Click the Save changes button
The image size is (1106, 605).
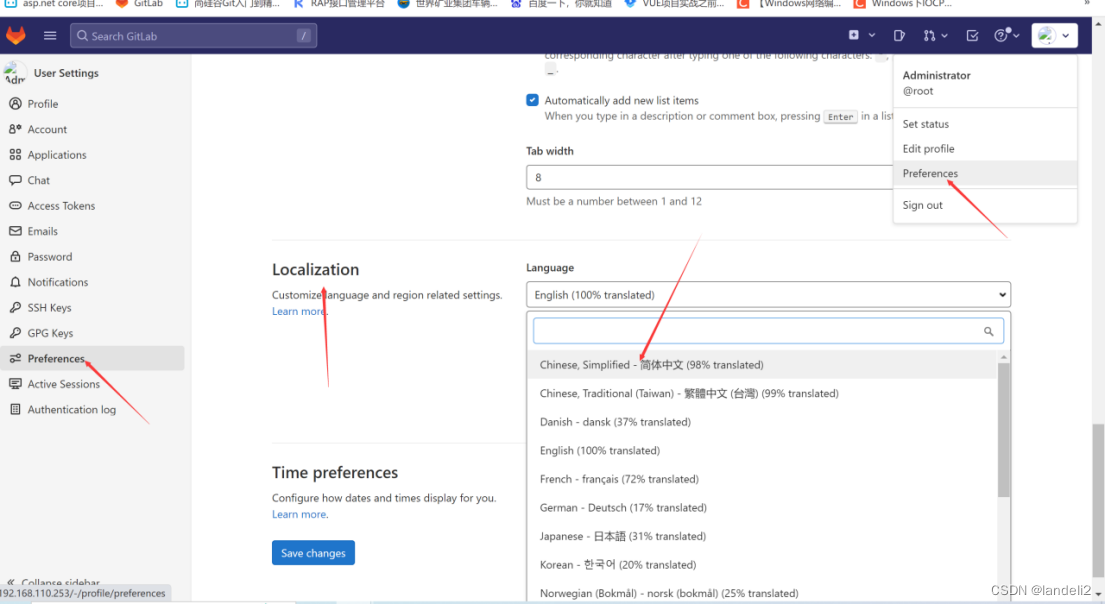click(313, 553)
